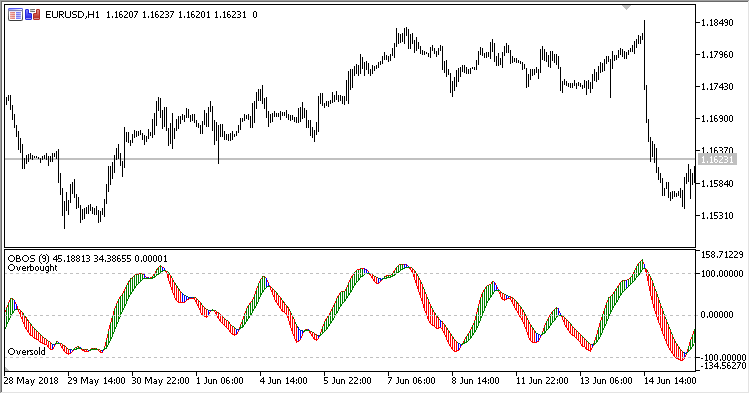Click the 1 Jun 06:00 time label
The image size is (750, 394).
pos(220,381)
